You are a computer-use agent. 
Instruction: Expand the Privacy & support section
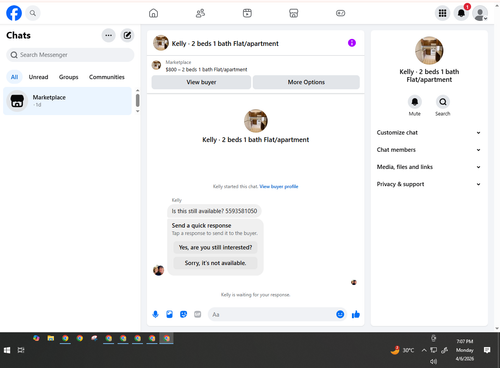click(x=429, y=184)
